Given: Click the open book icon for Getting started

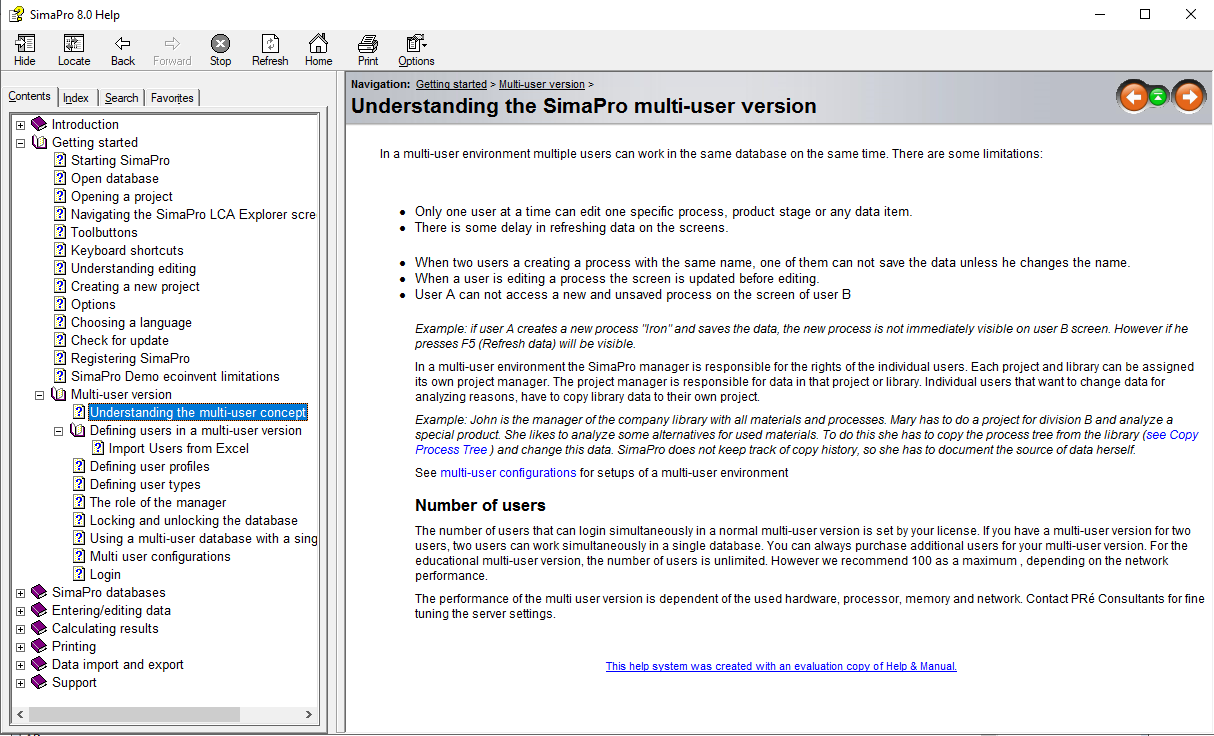Looking at the screenshot, I should [x=39, y=143].
